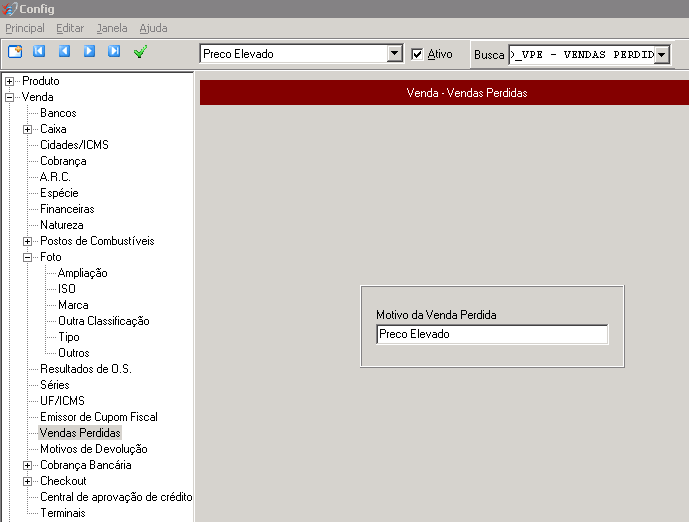Go to the next record

click(x=89, y=51)
